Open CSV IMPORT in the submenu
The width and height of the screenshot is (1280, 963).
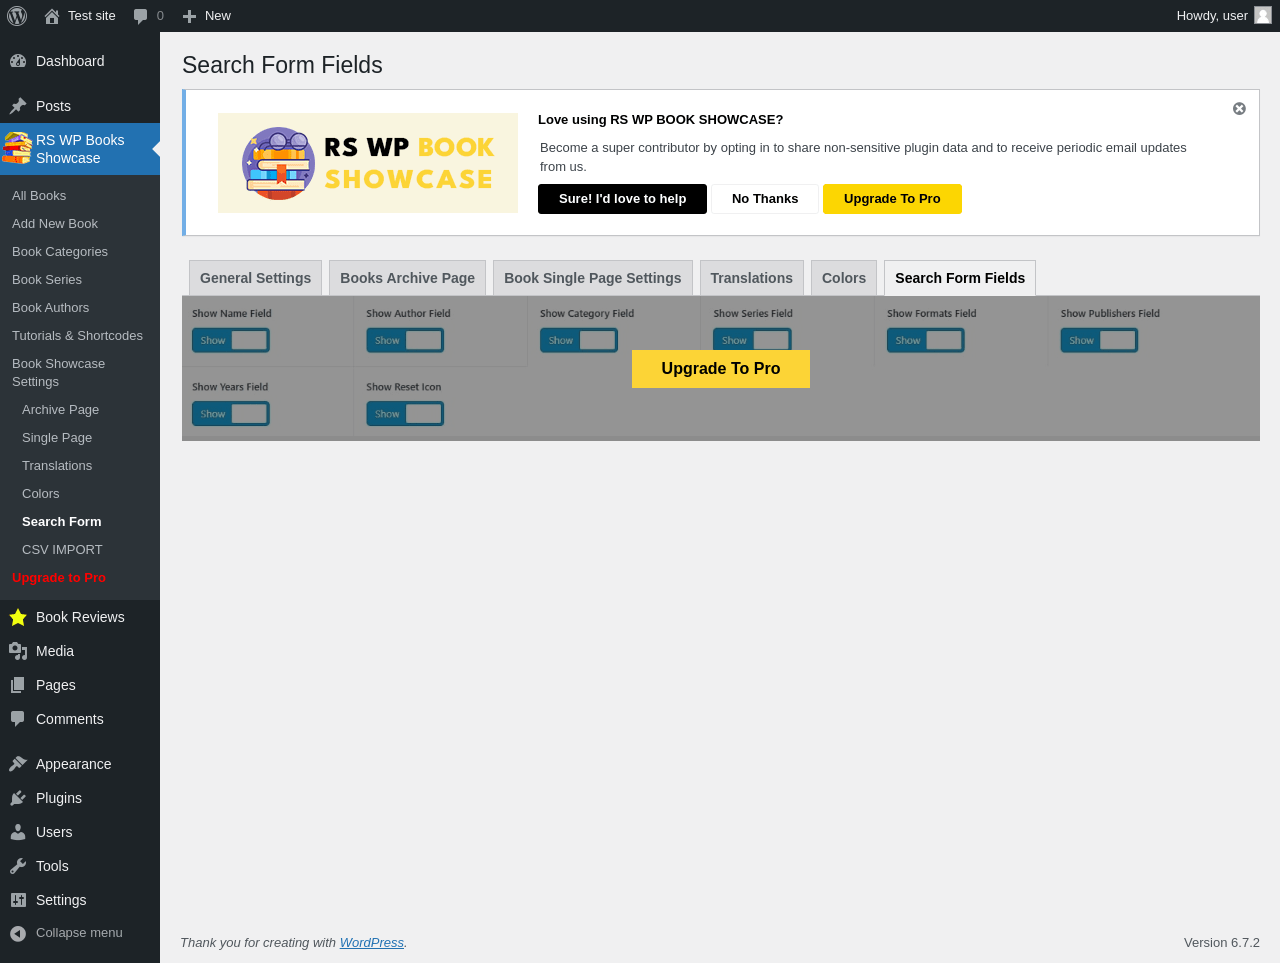tap(62, 550)
